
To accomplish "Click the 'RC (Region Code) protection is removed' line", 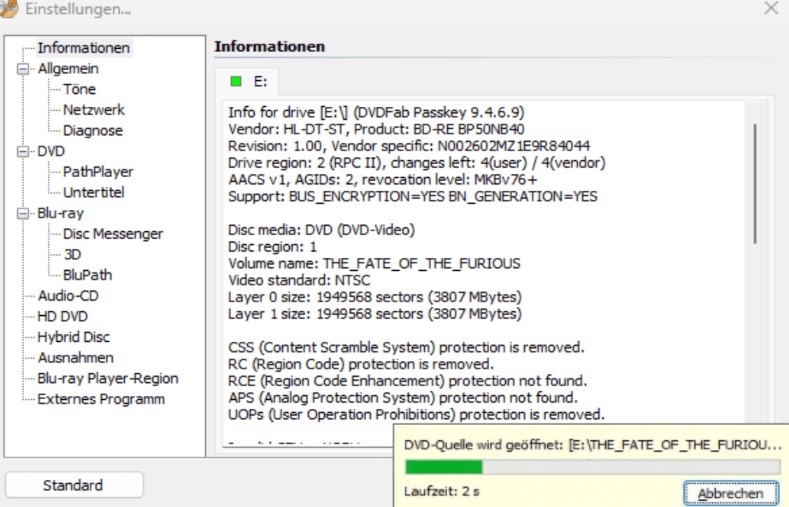I will point(361,364).
